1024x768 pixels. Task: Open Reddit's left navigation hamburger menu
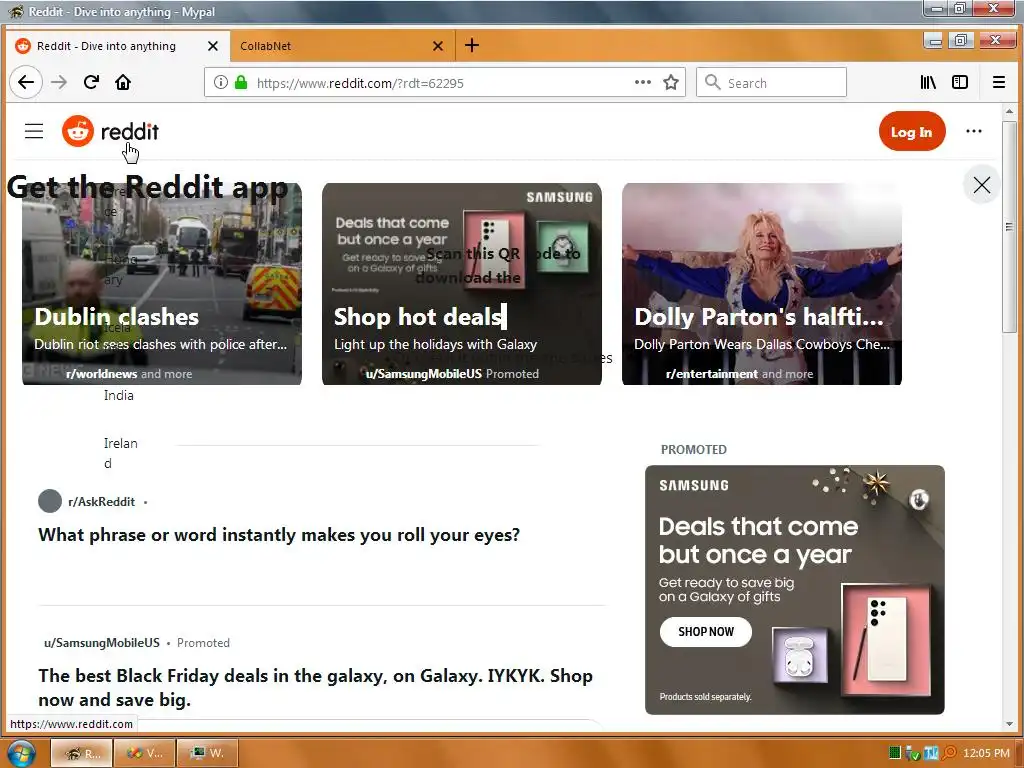pos(34,131)
